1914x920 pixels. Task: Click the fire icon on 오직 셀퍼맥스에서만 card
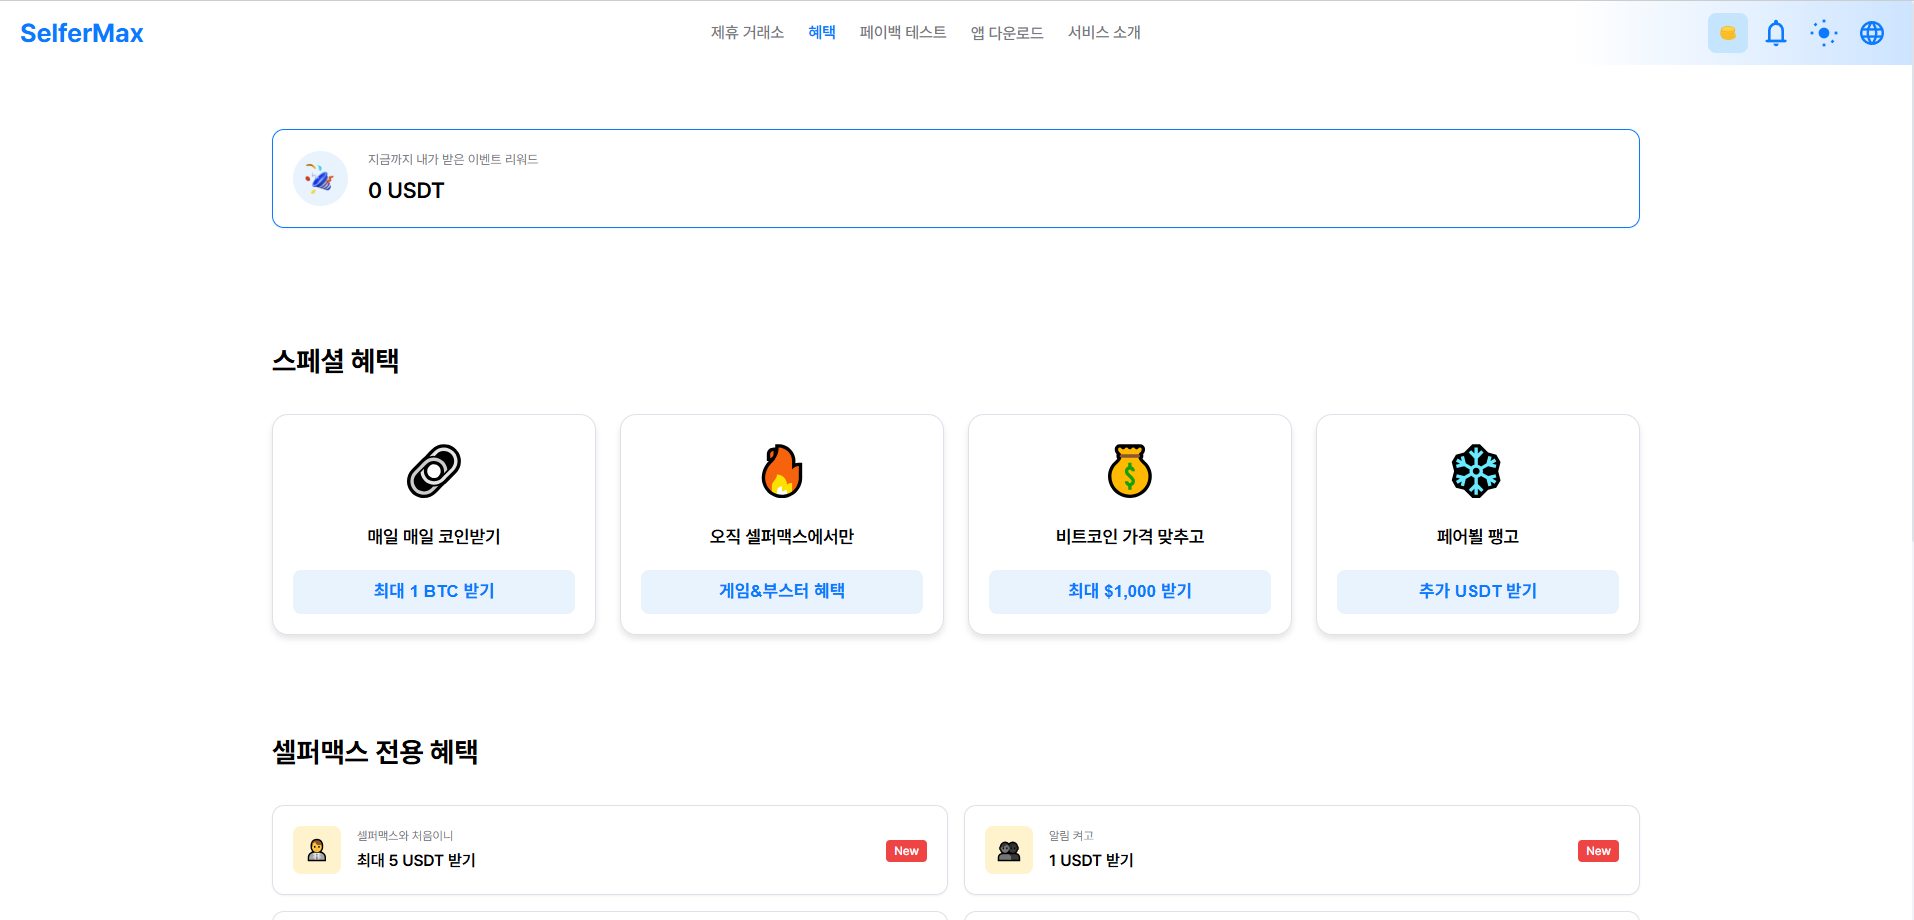782,471
